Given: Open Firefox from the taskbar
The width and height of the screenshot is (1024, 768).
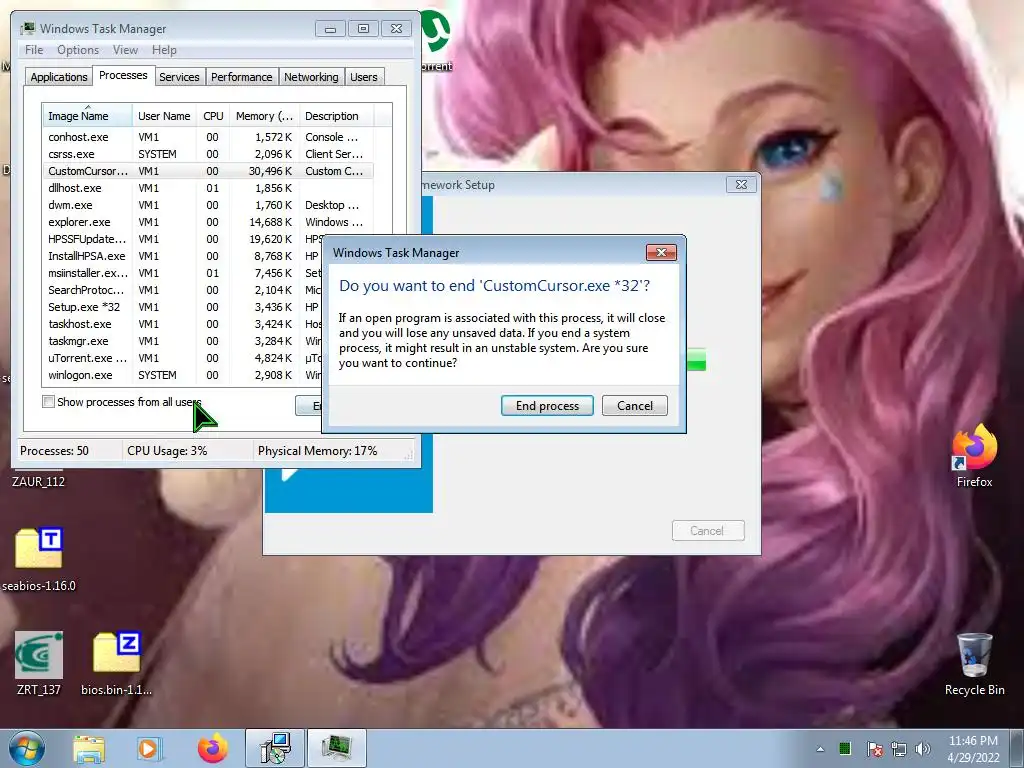Looking at the screenshot, I should [212, 749].
